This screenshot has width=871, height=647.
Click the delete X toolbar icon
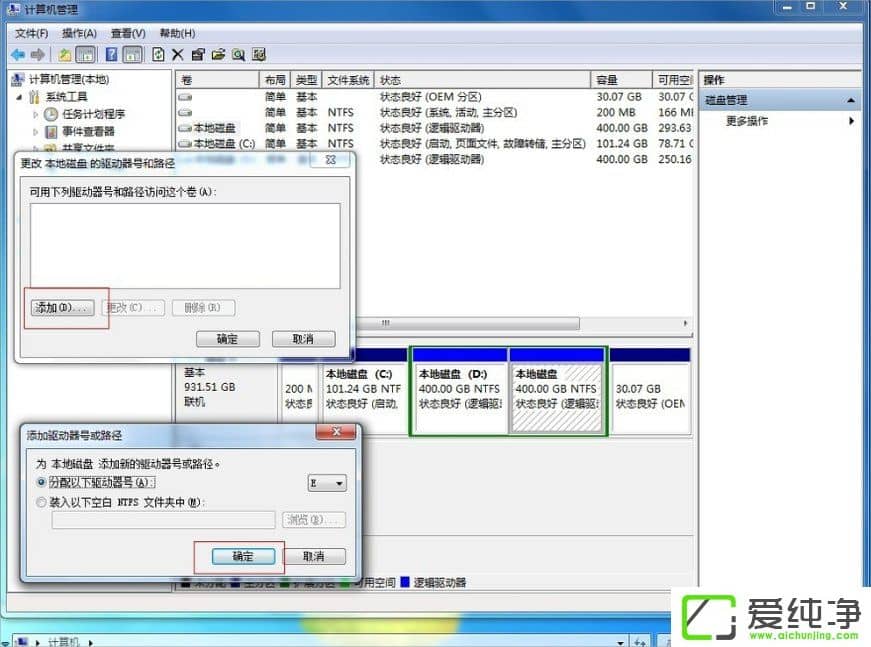pyautogui.click(x=178, y=55)
